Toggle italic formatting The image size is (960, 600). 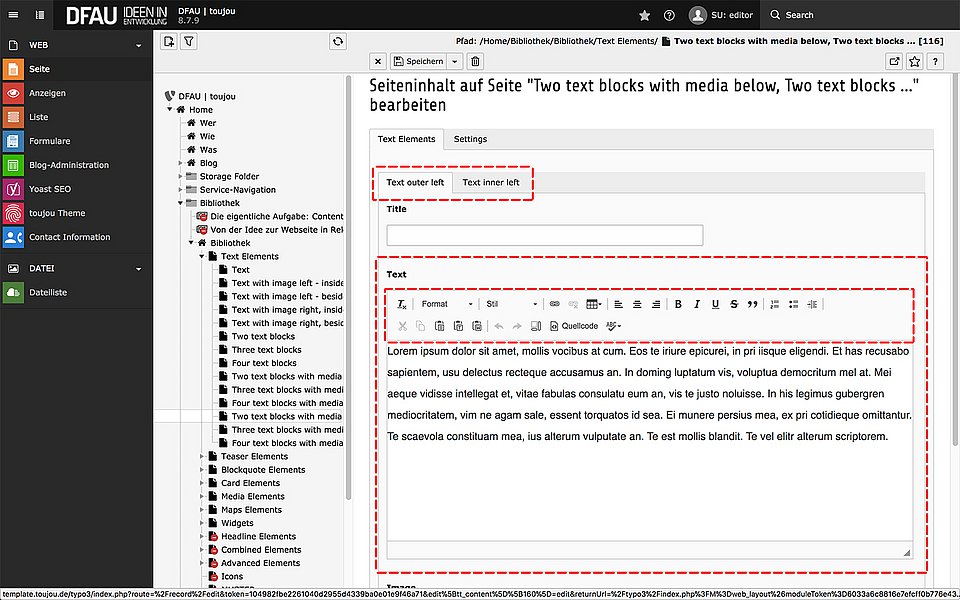point(696,304)
